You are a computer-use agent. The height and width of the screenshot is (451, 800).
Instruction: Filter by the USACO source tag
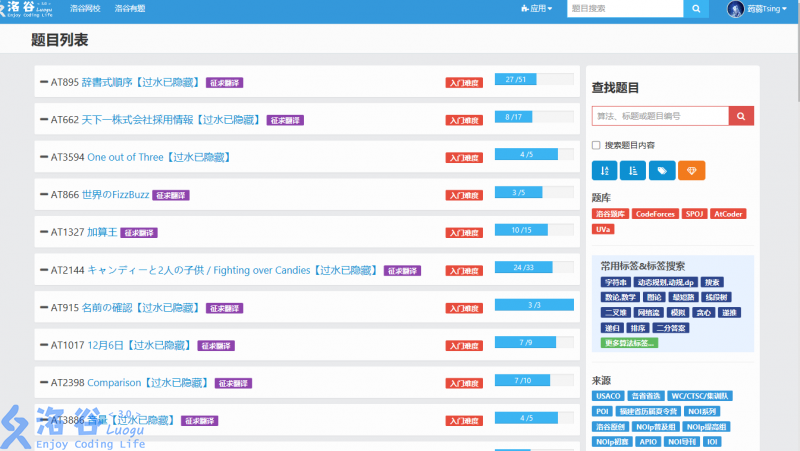coord(610,396)
